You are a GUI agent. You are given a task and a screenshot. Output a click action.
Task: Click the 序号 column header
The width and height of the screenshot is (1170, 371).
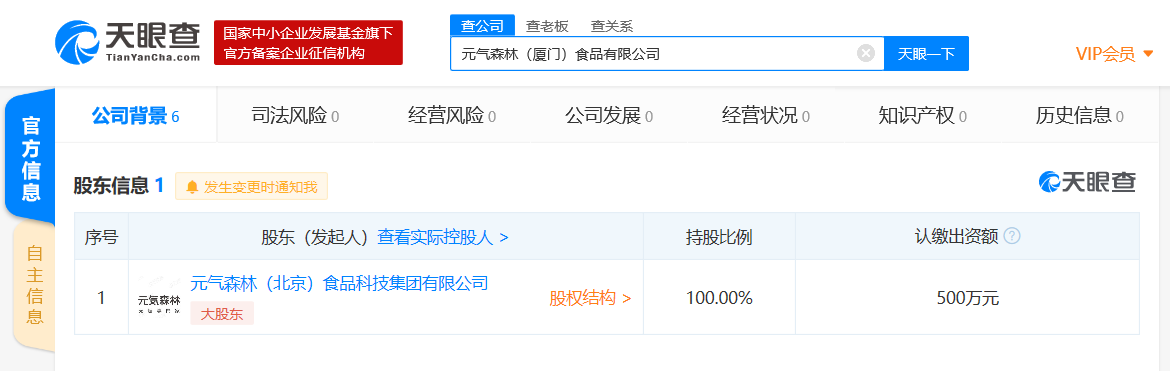click(101, 237)
